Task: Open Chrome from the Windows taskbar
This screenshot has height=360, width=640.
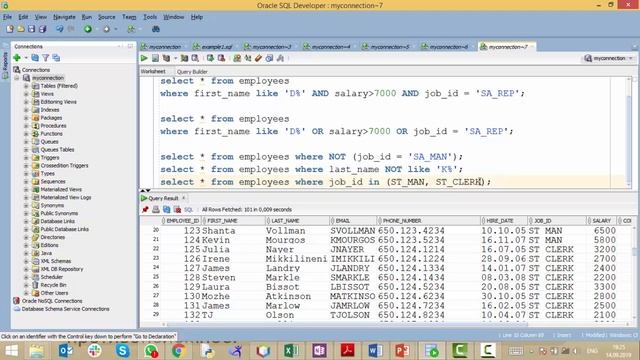Action: 178,351
